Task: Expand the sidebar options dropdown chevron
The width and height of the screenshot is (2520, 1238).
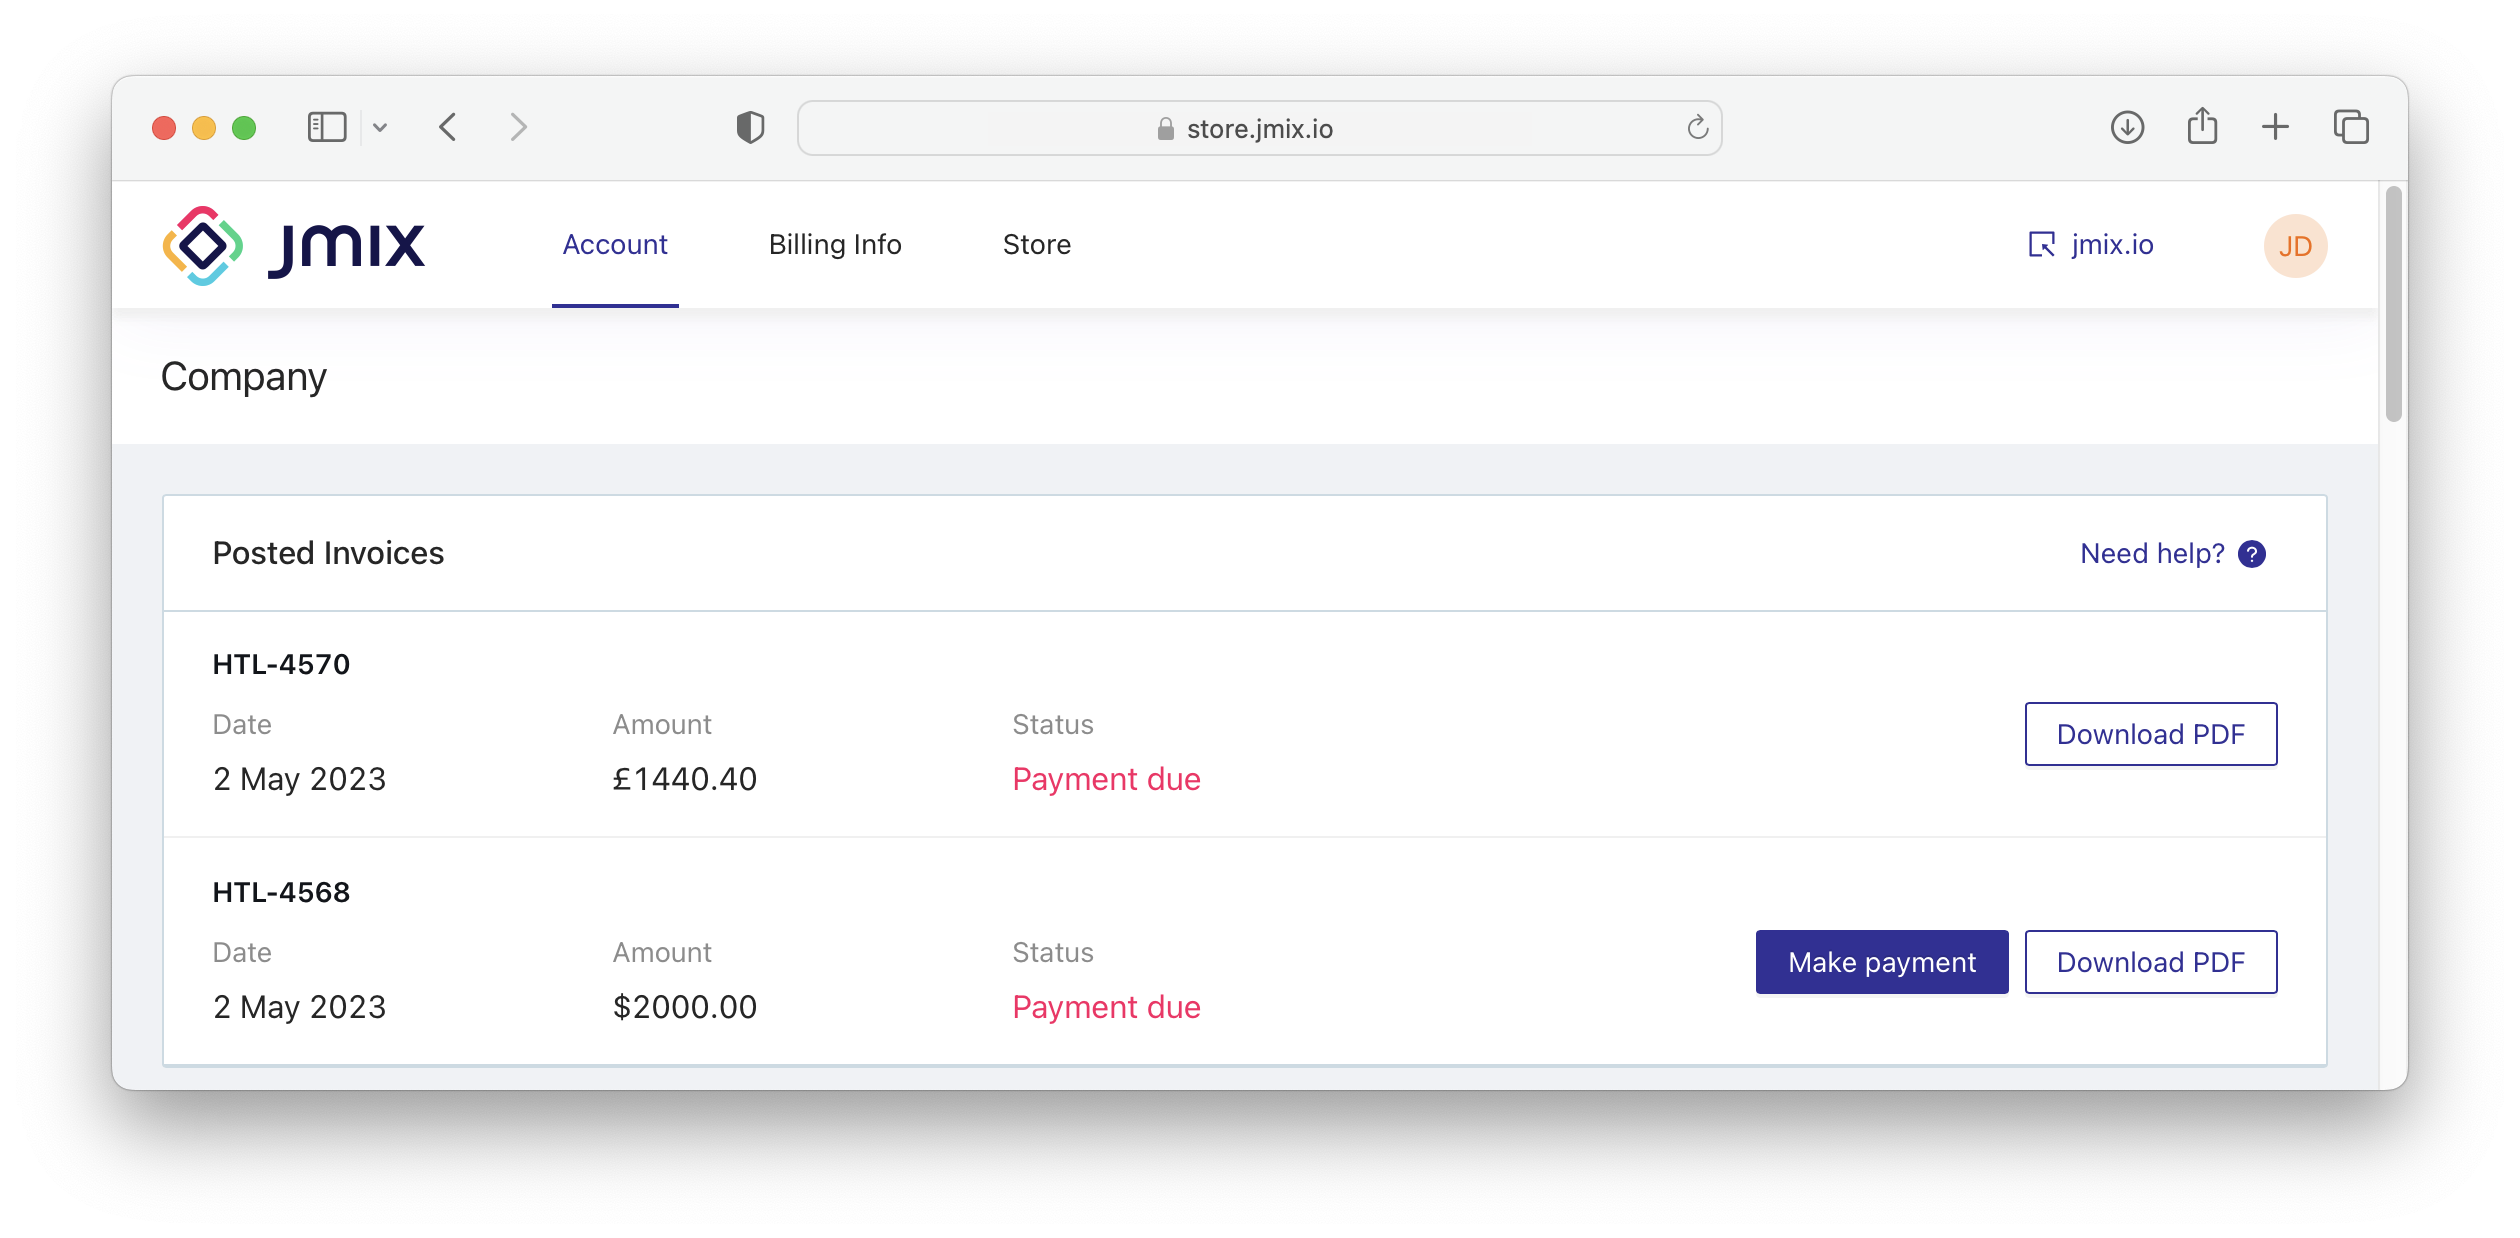Action: tap(380, 128)
